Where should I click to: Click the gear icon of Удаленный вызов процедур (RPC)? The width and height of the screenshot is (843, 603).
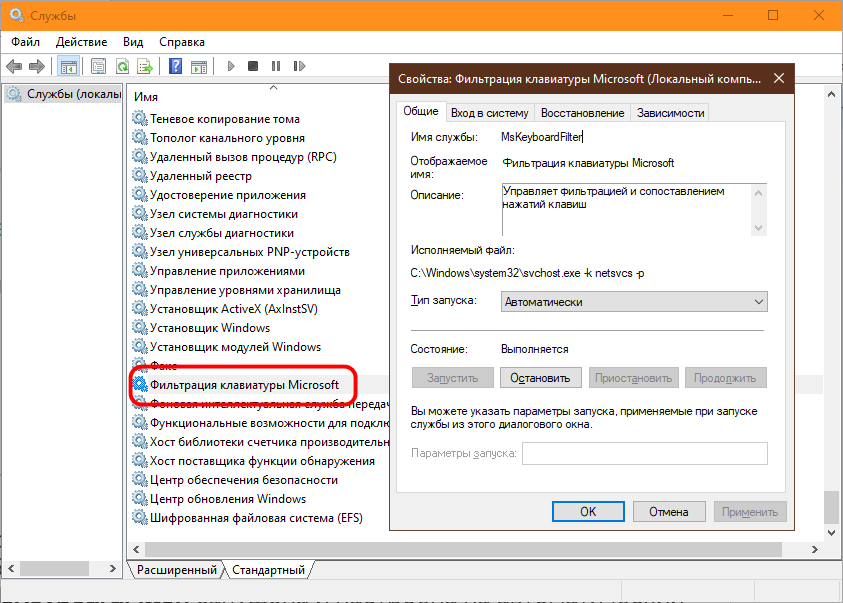(x=140, y=156)
